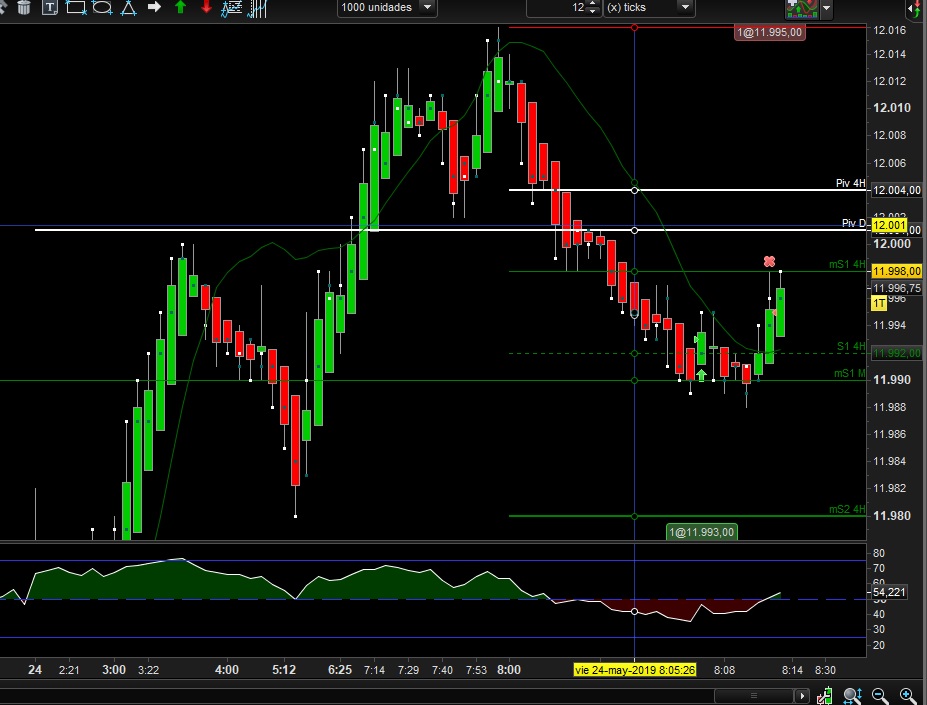The width and height of the screenshot is (927, 705).
Task: Click the yellow 11.998,00 price tag
Action: coord(897,271)
